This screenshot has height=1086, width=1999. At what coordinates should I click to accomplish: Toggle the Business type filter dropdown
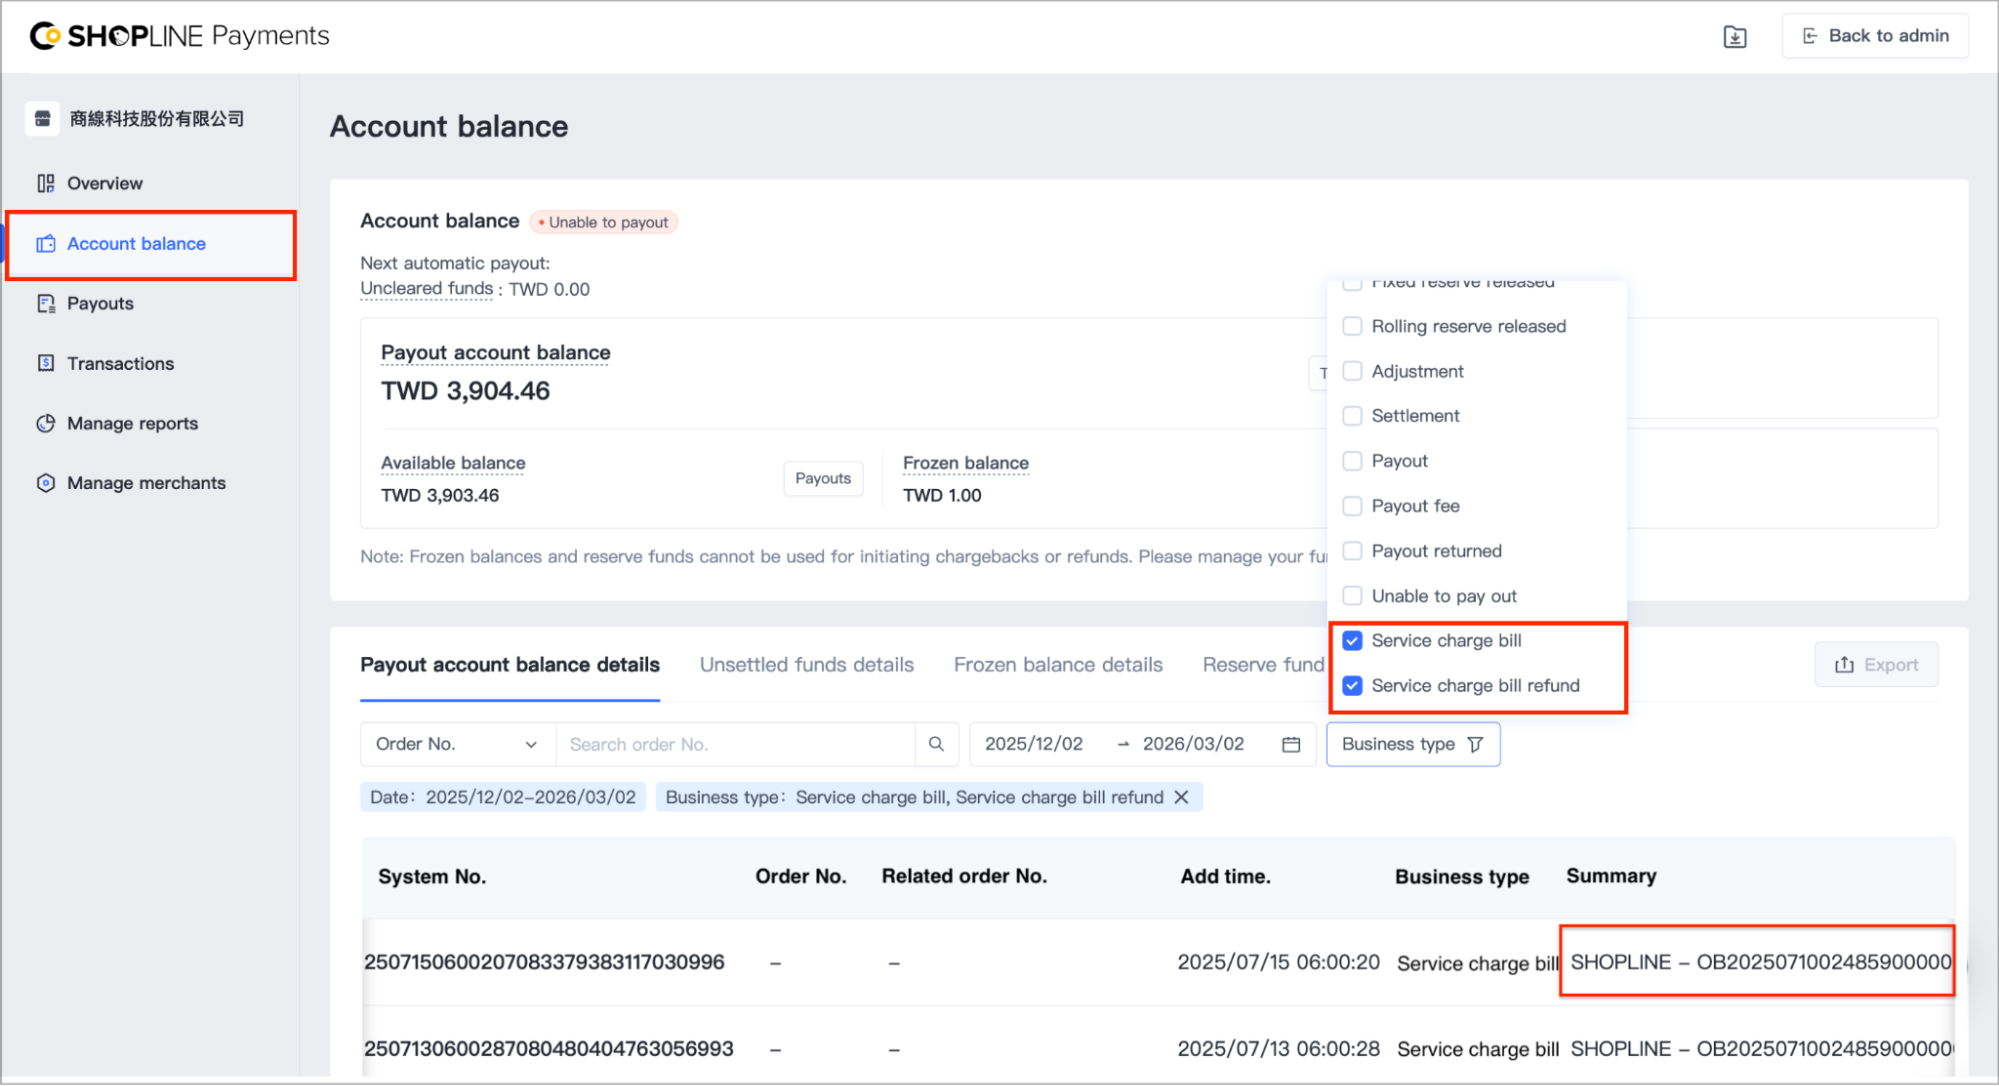tap(1413, 744)
